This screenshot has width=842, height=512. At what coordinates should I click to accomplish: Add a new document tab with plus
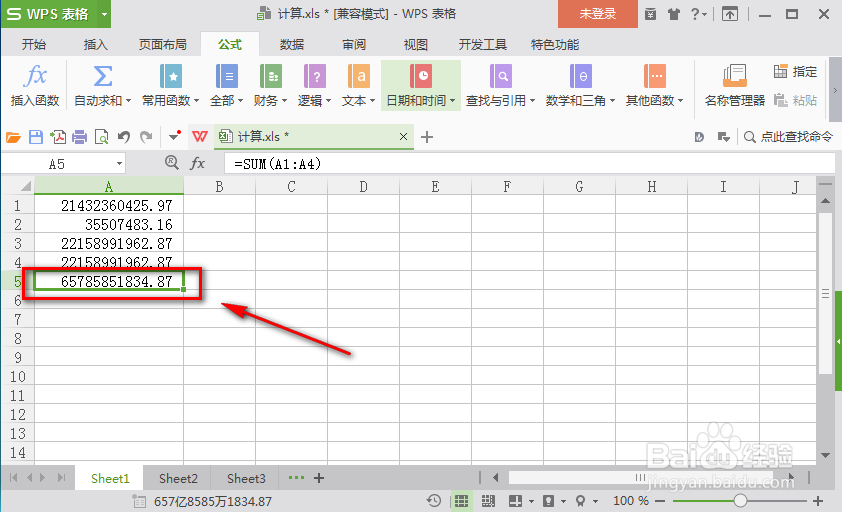coord(427,137)
